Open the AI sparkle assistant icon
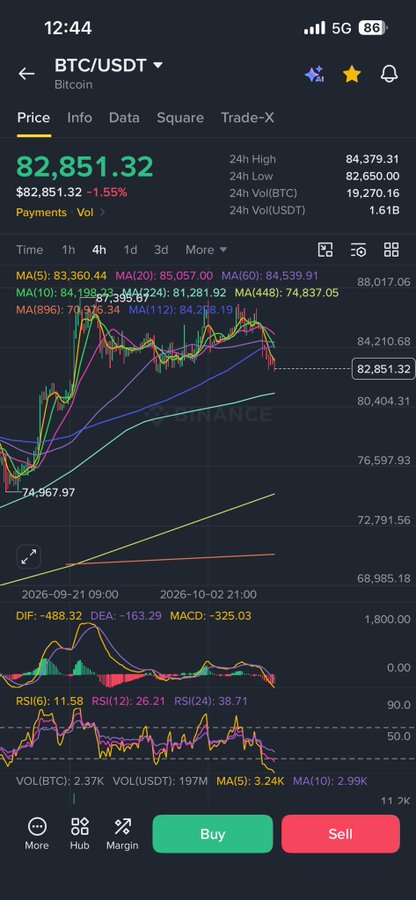Viewport: 416px width, 900px height. 314,74
